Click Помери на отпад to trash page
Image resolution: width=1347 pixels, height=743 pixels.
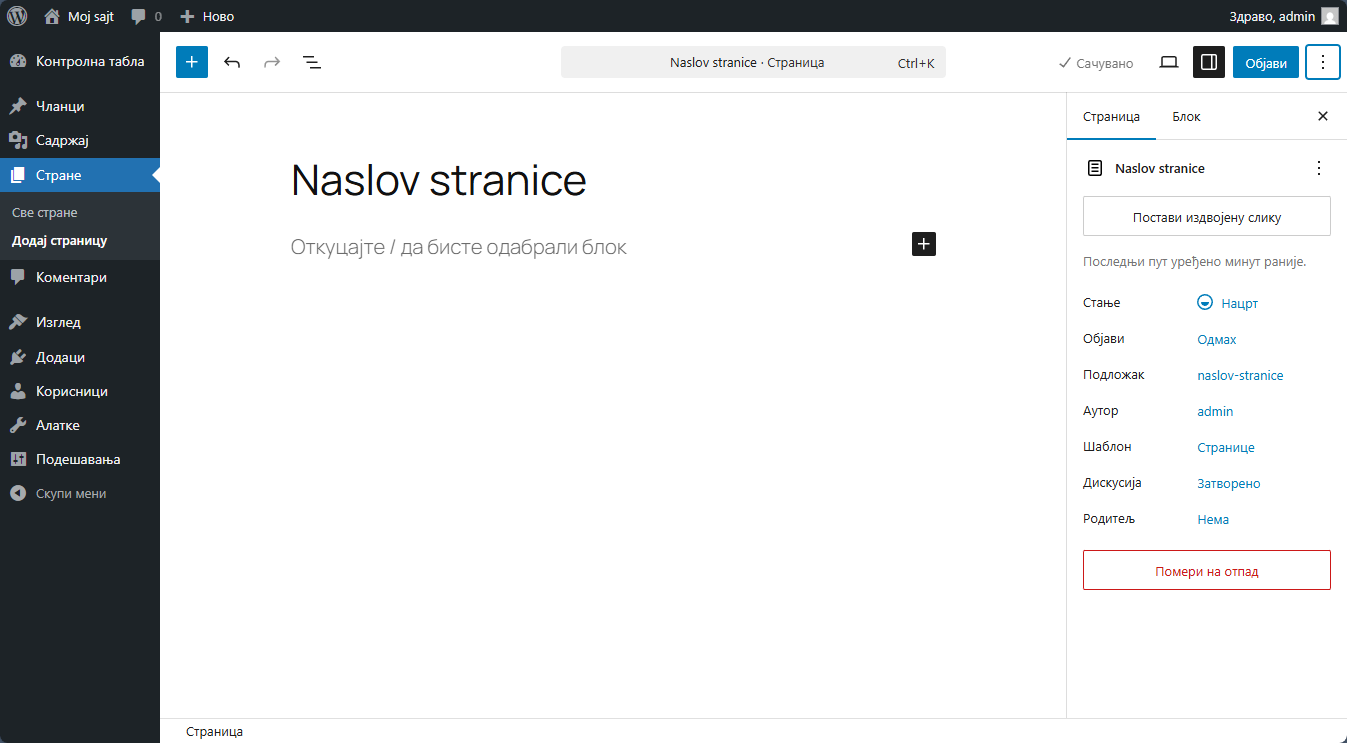coord(1206,569)
